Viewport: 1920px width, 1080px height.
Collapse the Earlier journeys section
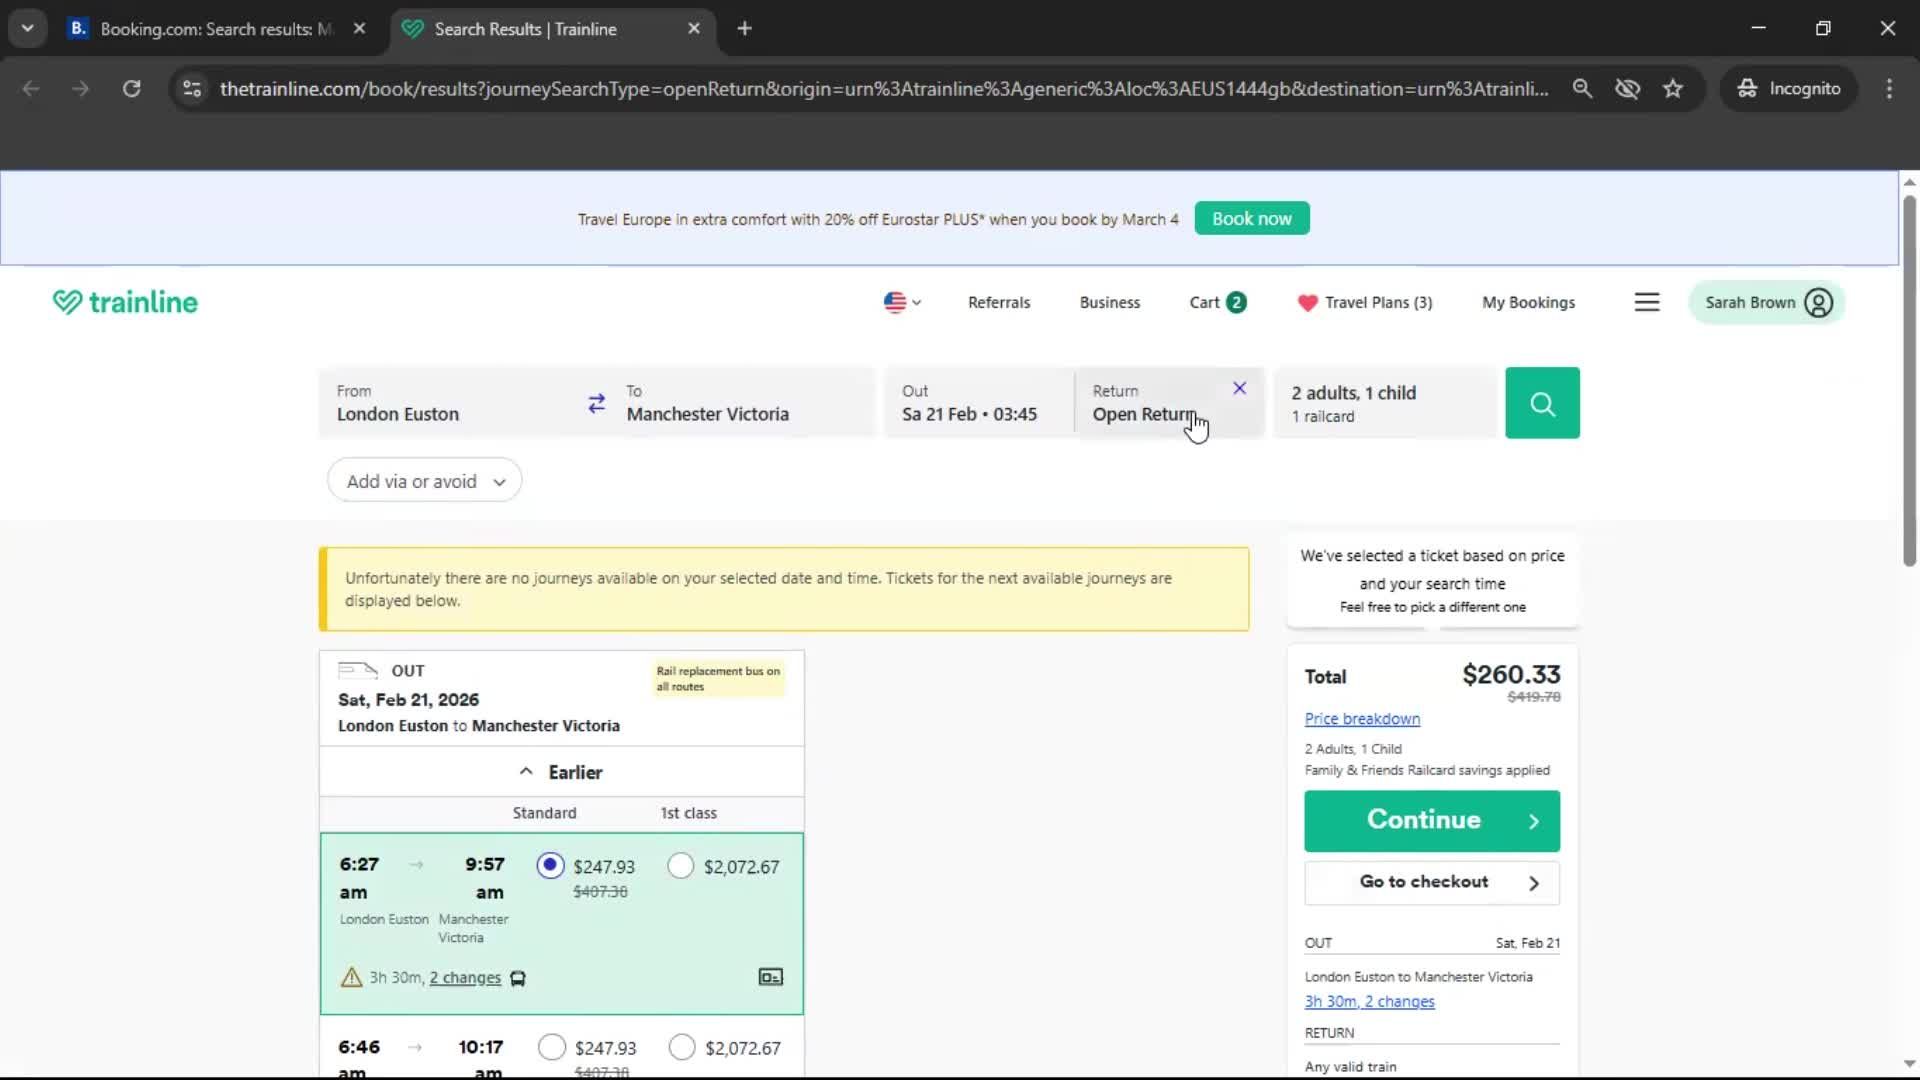click(562, 771)
